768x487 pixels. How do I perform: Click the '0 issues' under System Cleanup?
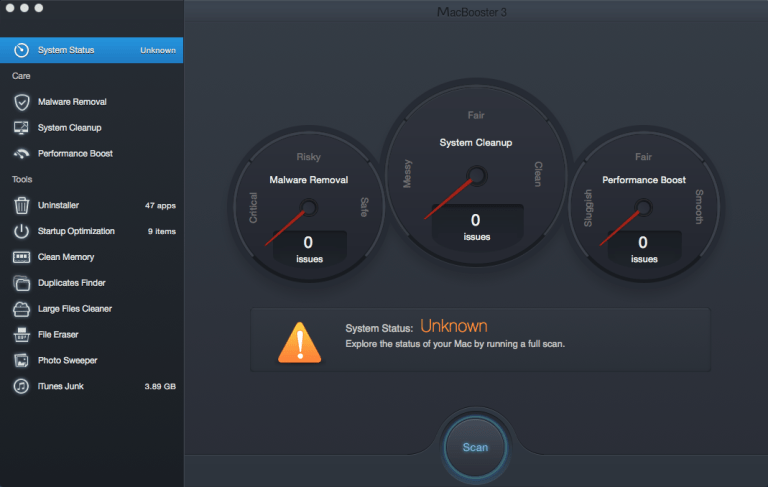point(476,226)
